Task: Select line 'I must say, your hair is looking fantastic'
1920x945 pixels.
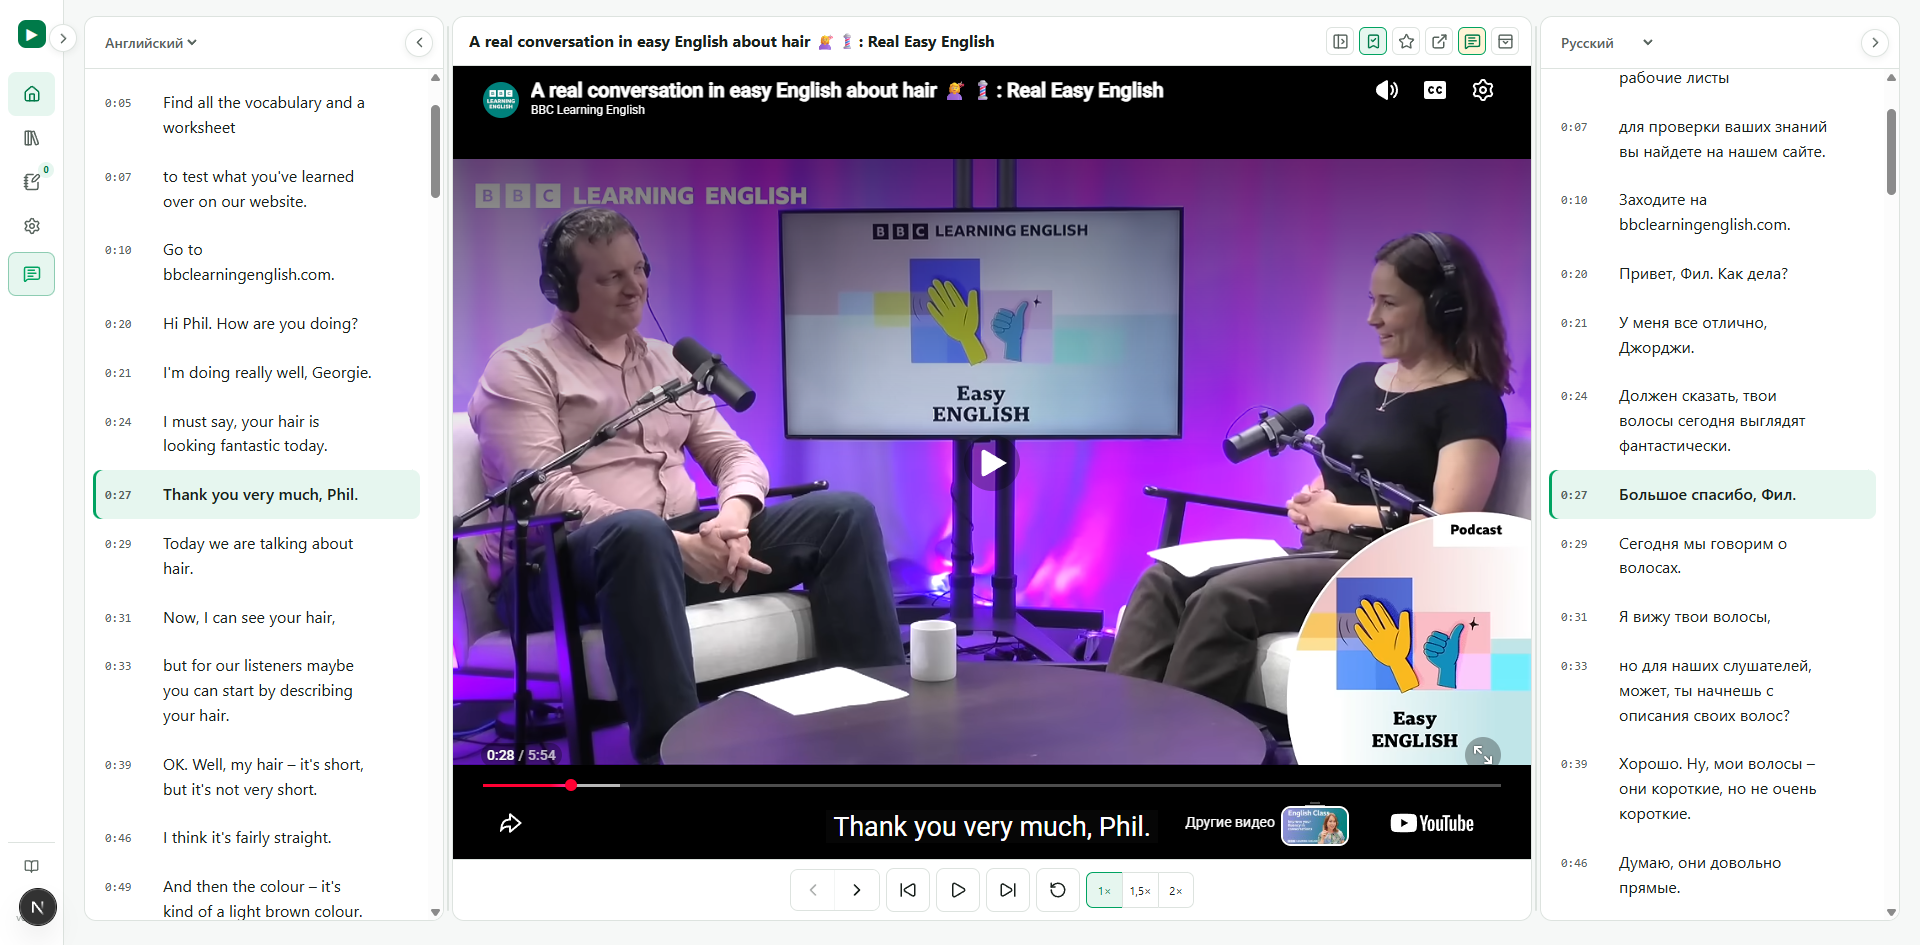Action: coord(257,434)
